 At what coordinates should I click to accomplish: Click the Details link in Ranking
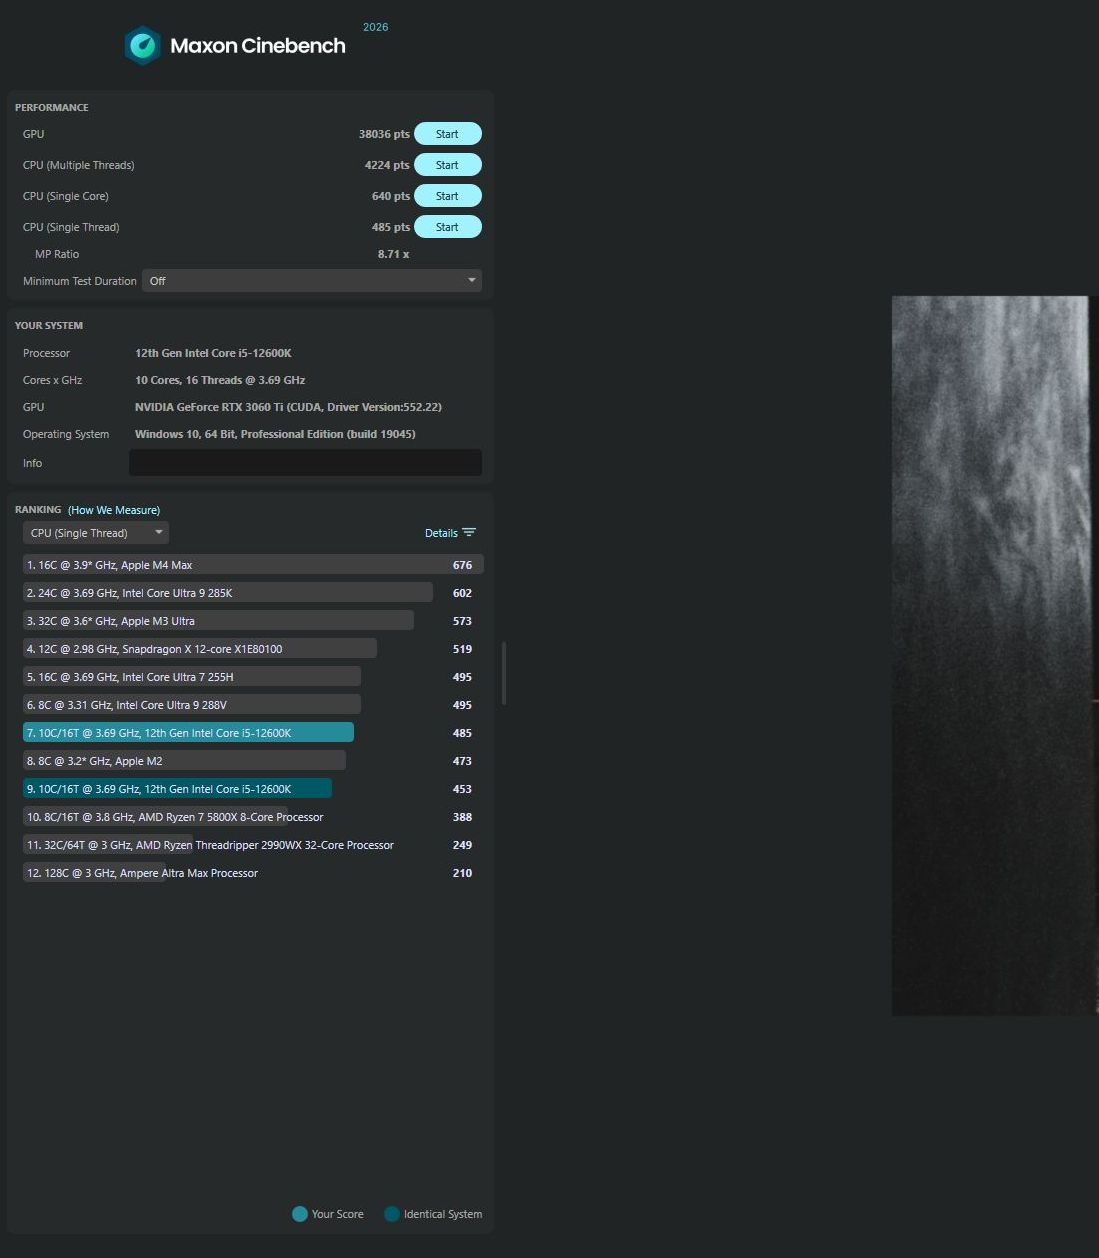(x=441, y=533)
